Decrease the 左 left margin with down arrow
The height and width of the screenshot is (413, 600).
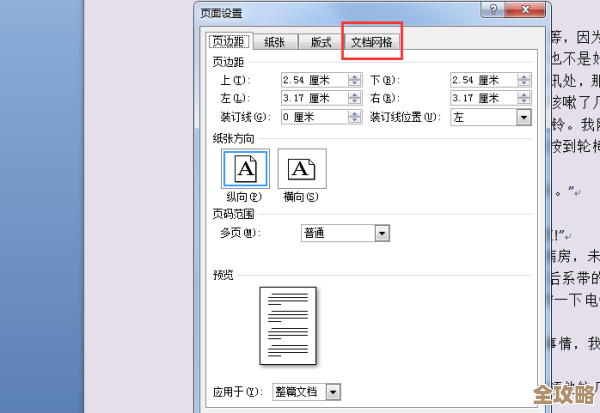(355, 101)
